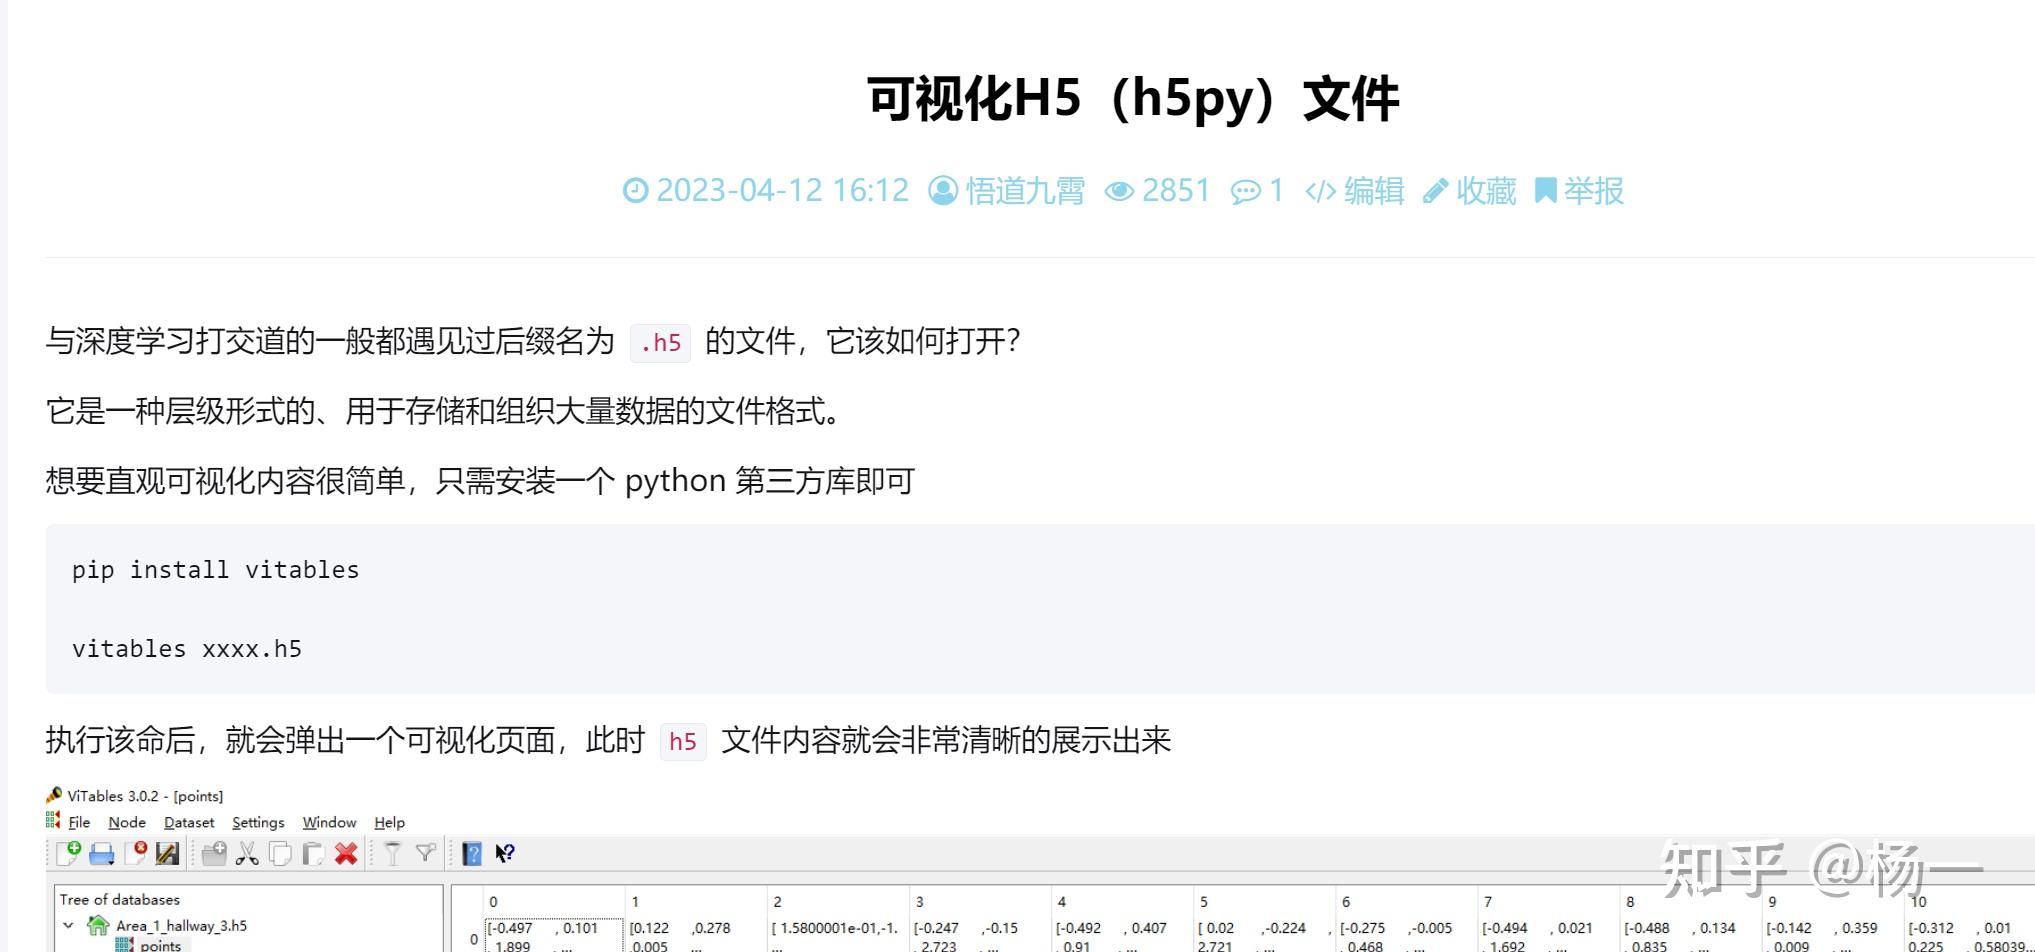This screenshot has width=2035, height=952.
Task: Click the Copy node icon
Action: (280, 854)
